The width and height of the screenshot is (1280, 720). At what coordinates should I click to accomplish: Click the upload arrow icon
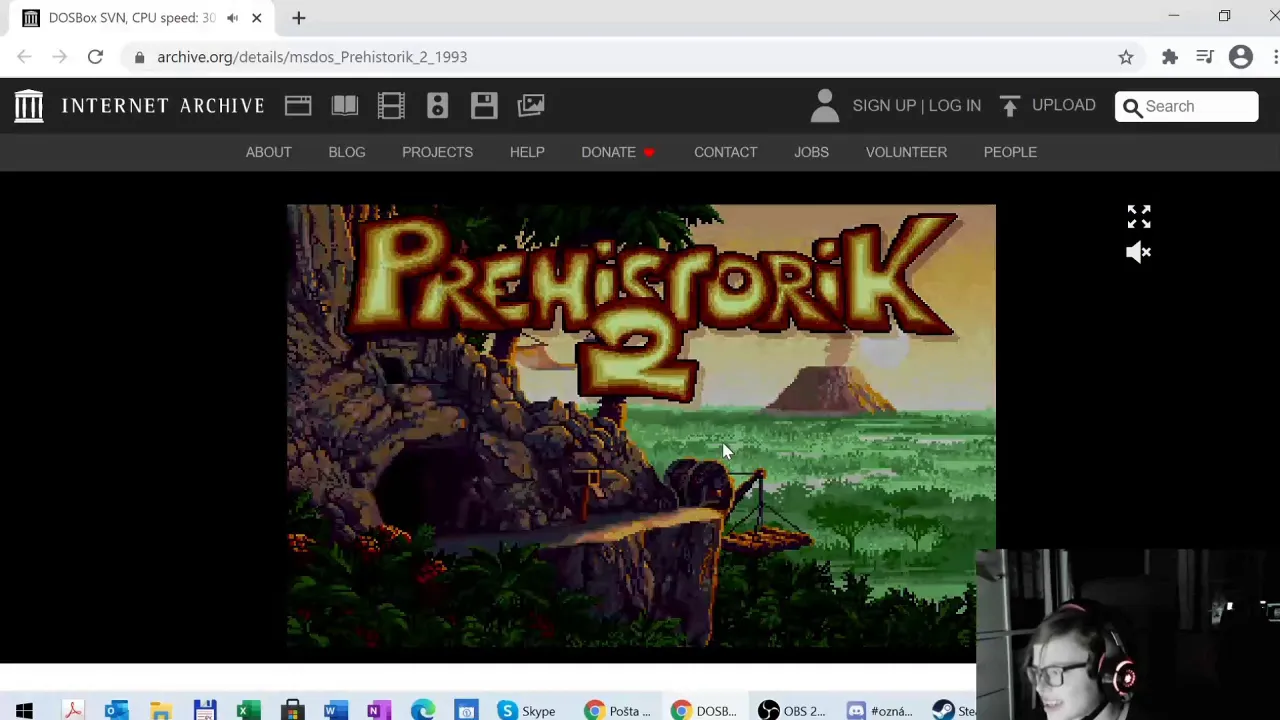pyautogui.click(x=1009, y=105)
